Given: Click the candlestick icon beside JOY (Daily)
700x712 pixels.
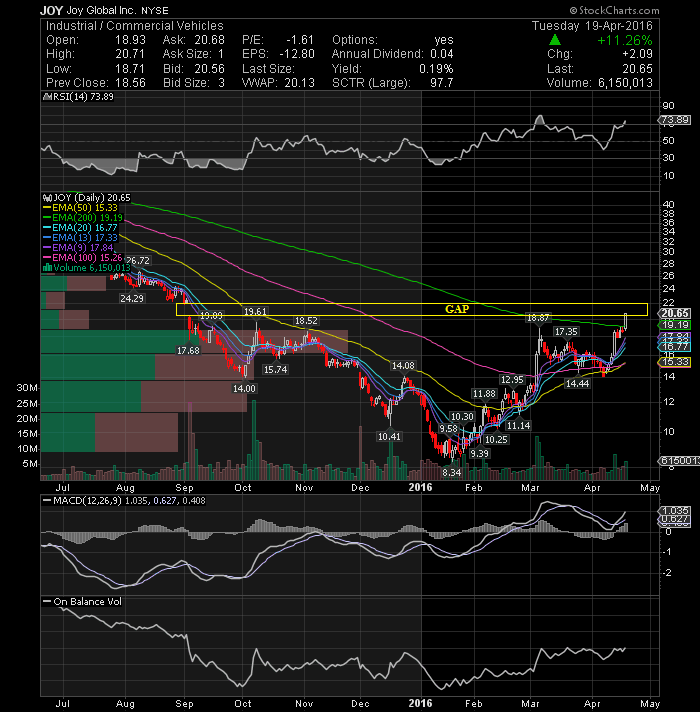Looking at the screenshot, I should 47,198.
